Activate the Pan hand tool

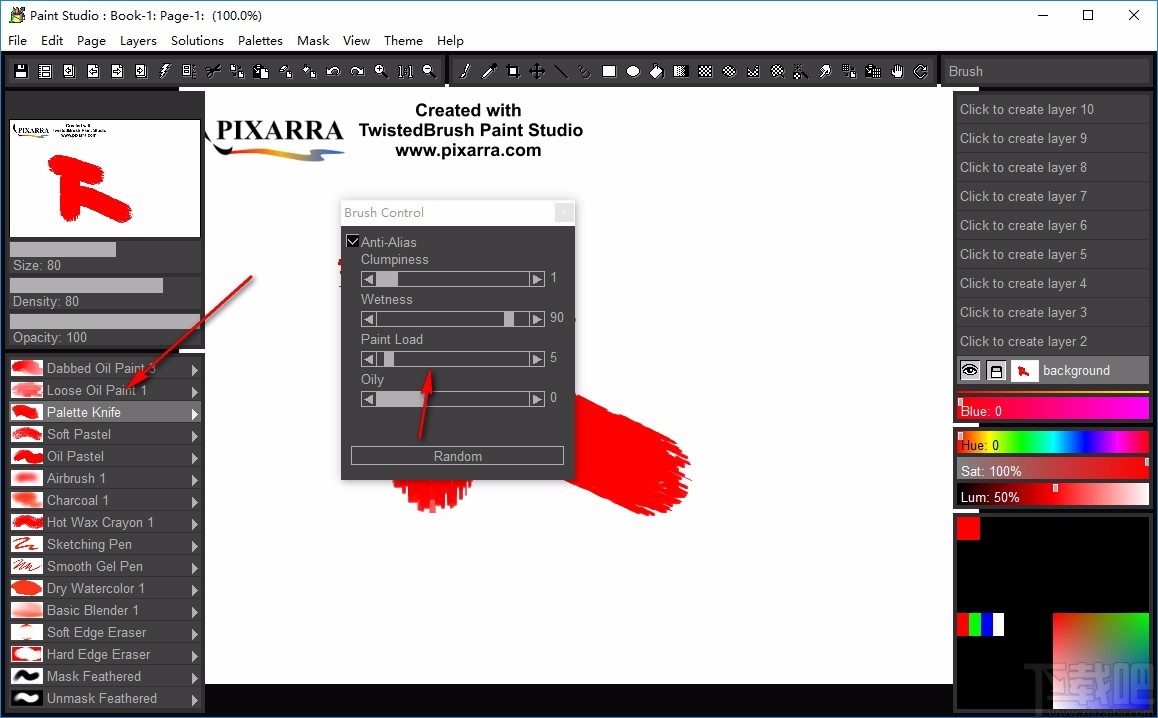897,71
